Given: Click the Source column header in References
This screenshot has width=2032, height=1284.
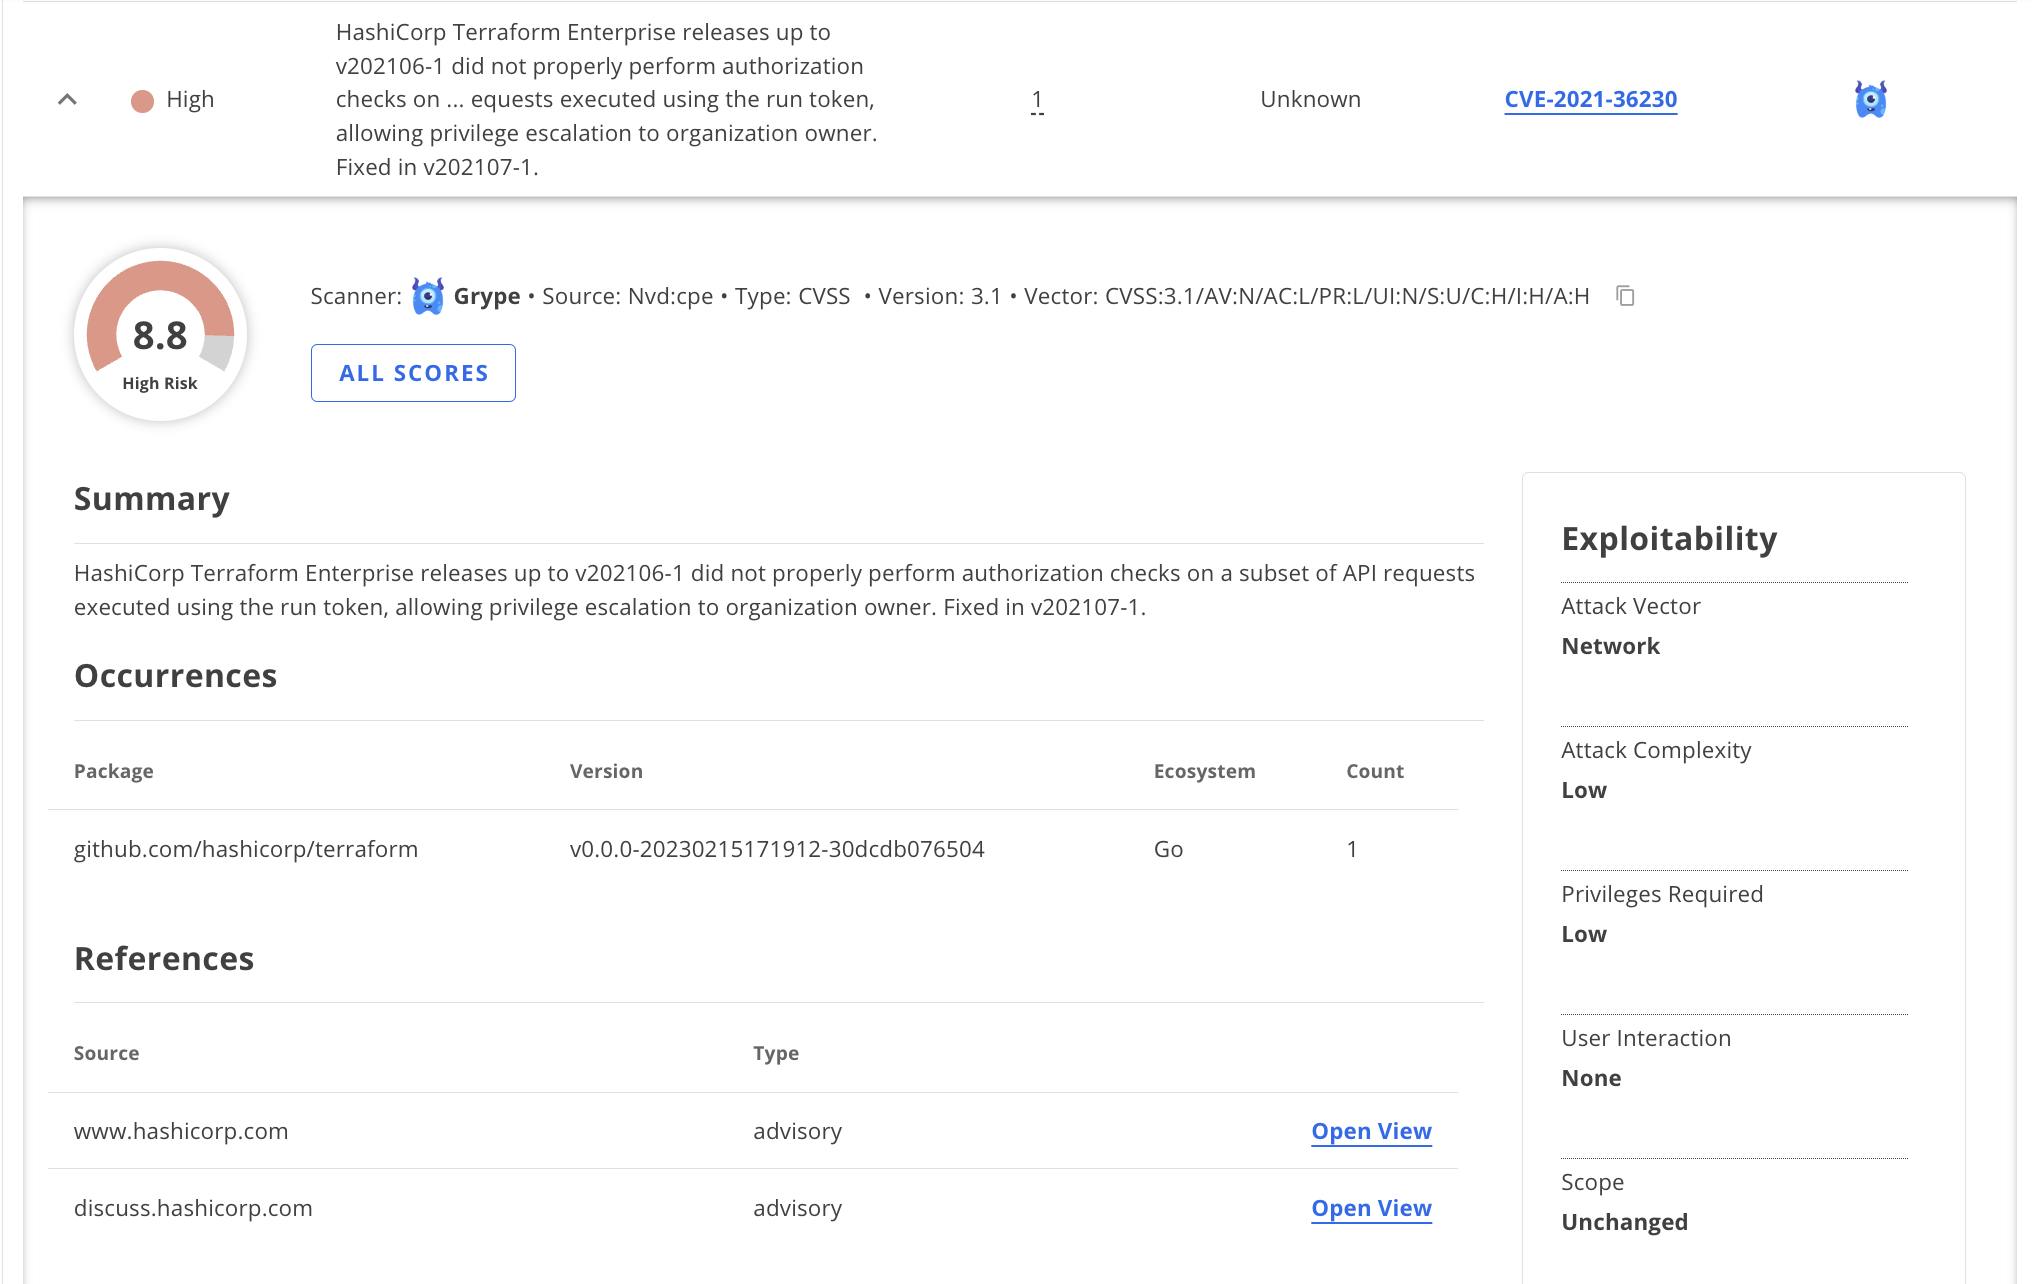Looking at the screenshot, I should [x=106, y=1053].
